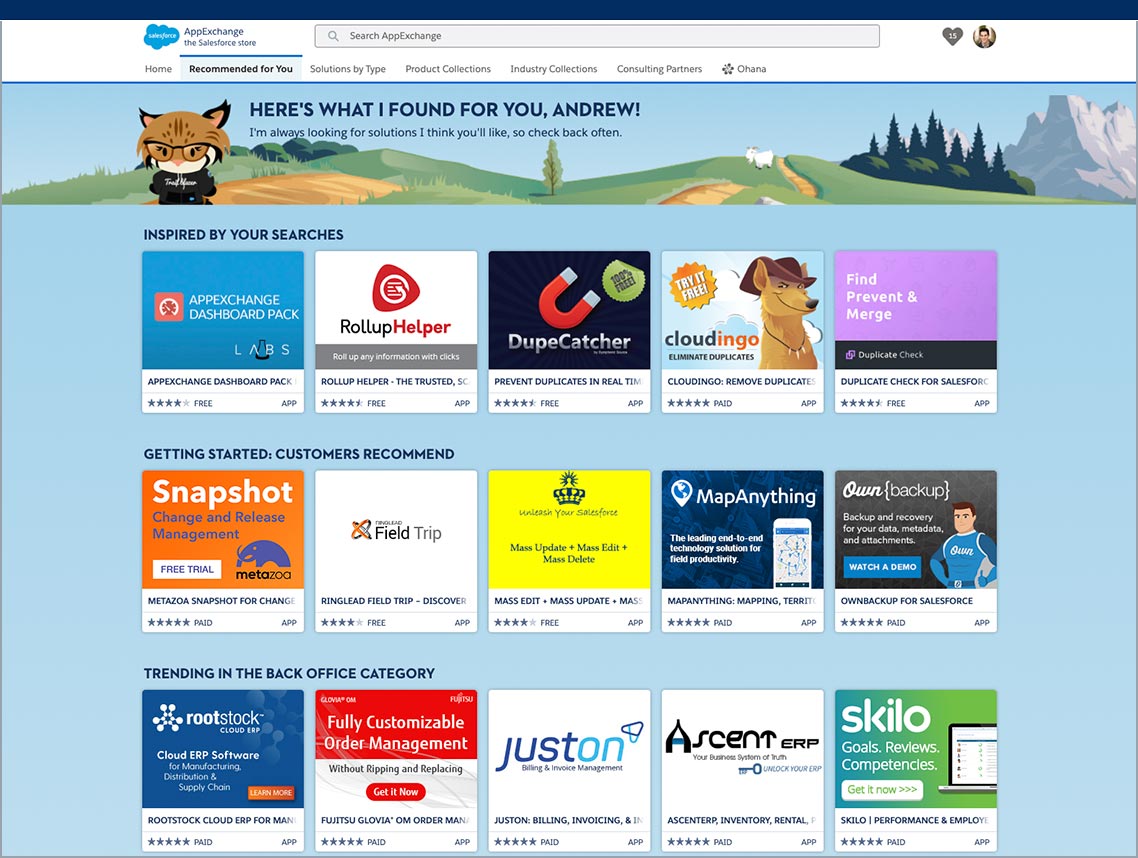The height and width of the screenshot is (858, 1138).
Task: Open the Solutions by Type menu
Action: 348,69
